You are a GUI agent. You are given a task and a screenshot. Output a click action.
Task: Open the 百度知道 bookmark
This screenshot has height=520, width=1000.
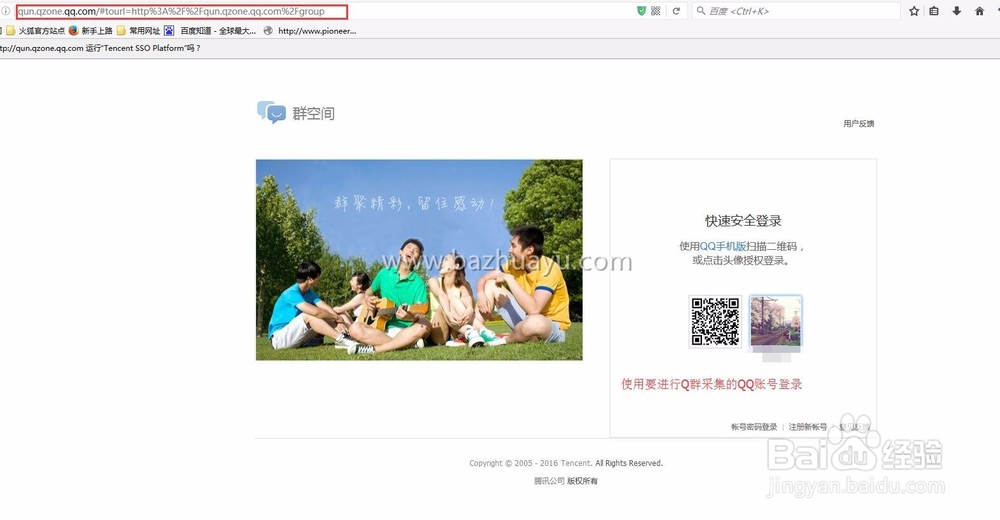tap(210, 31)
